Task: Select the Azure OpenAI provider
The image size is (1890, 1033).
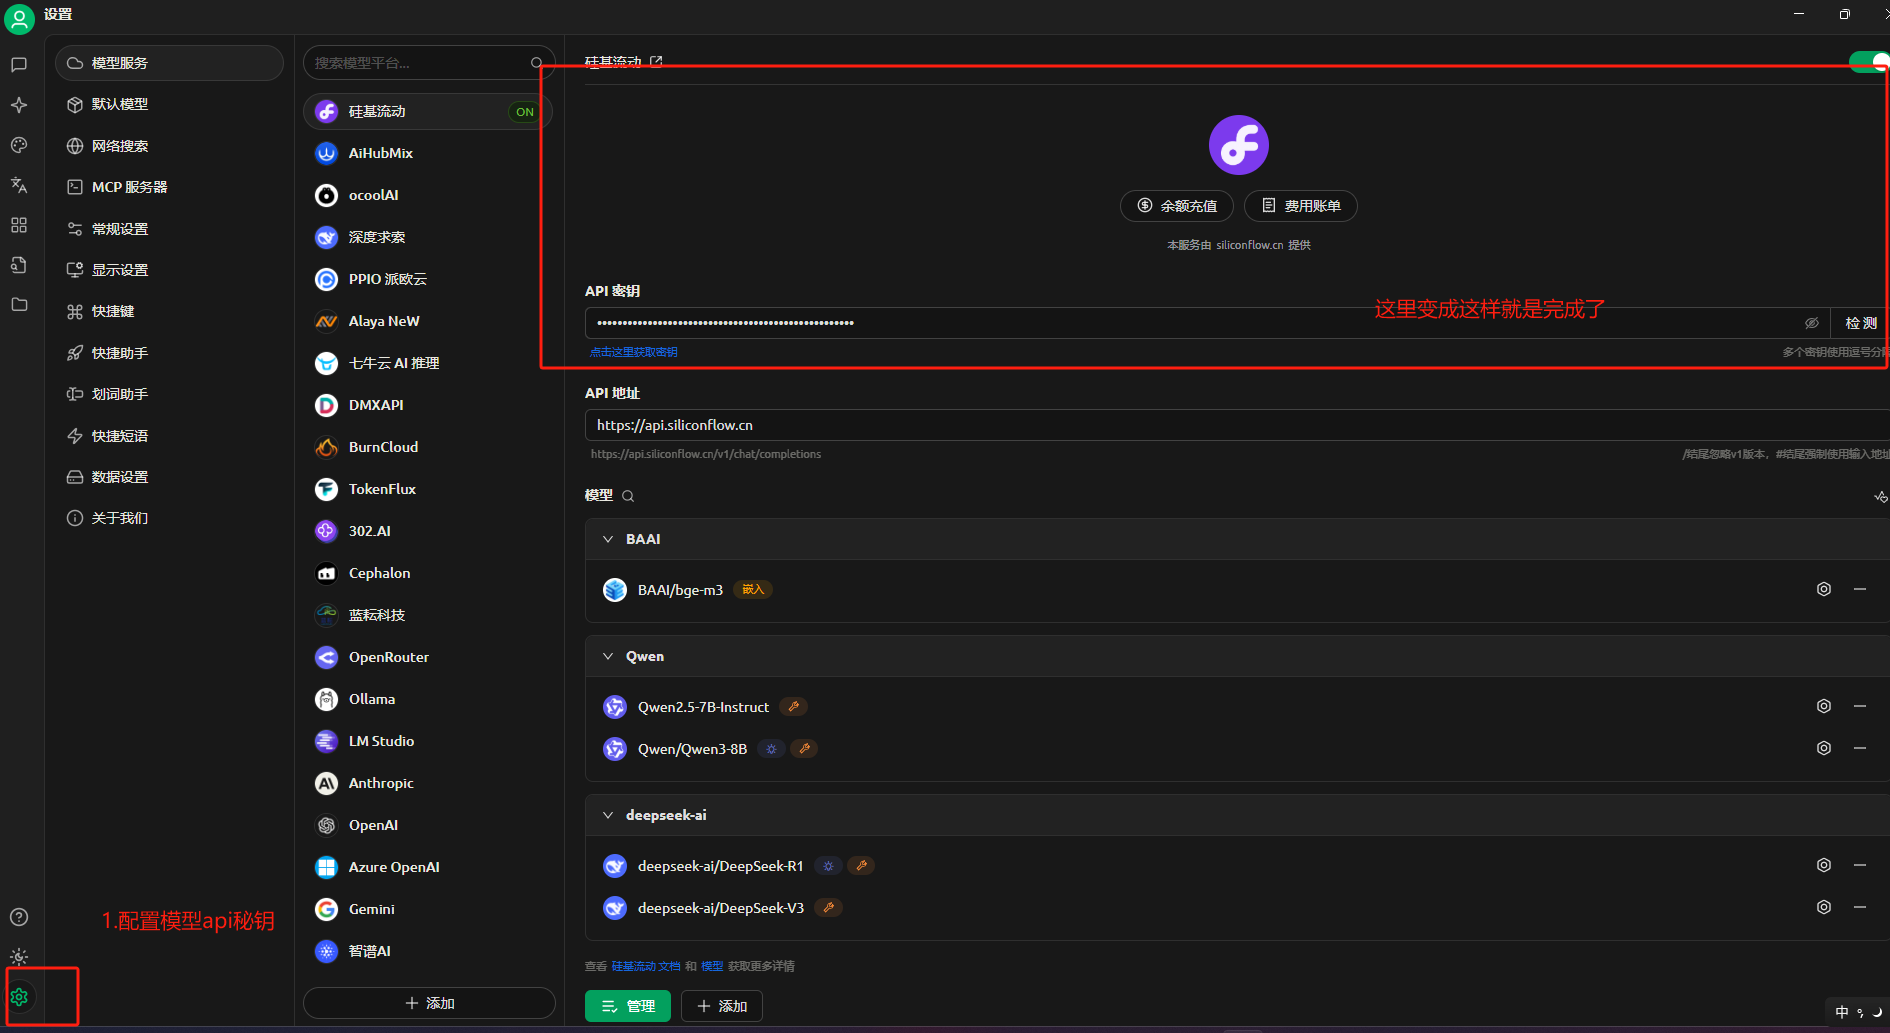Action: 427,867
